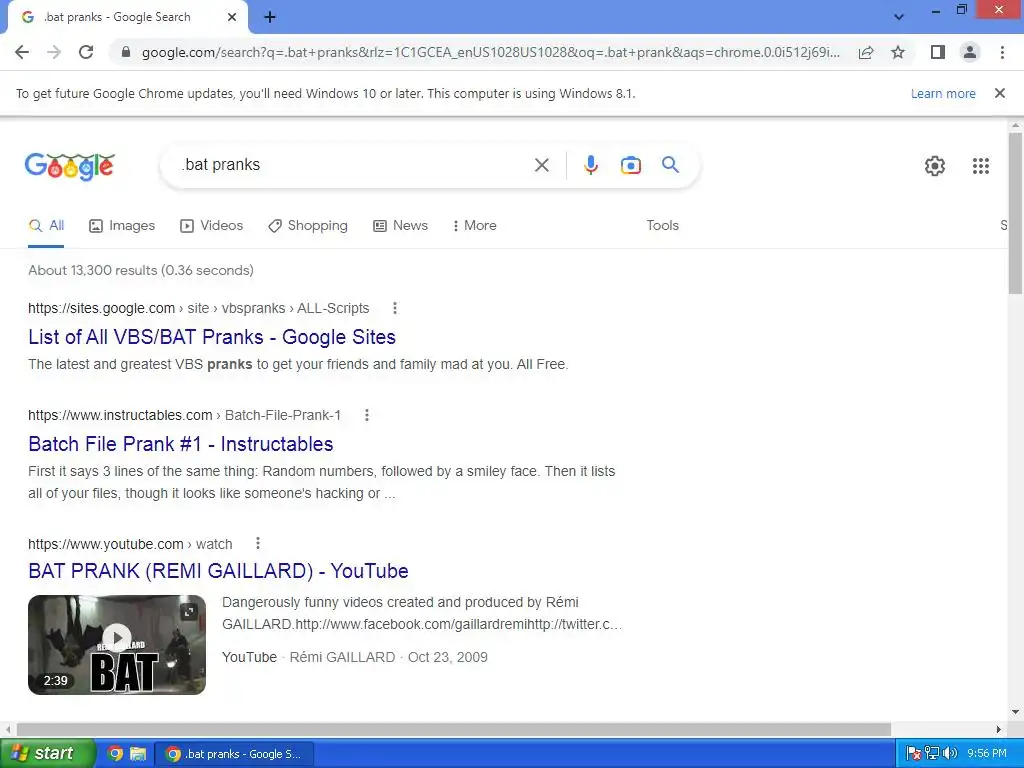This screenshot has width=1024, height=768.
Task: Close the .bat pranks tab
Action: click(232, 17)
